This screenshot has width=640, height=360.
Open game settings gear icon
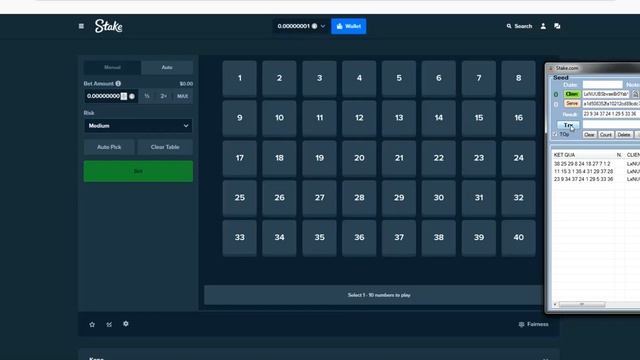click(x=126, y=324)
